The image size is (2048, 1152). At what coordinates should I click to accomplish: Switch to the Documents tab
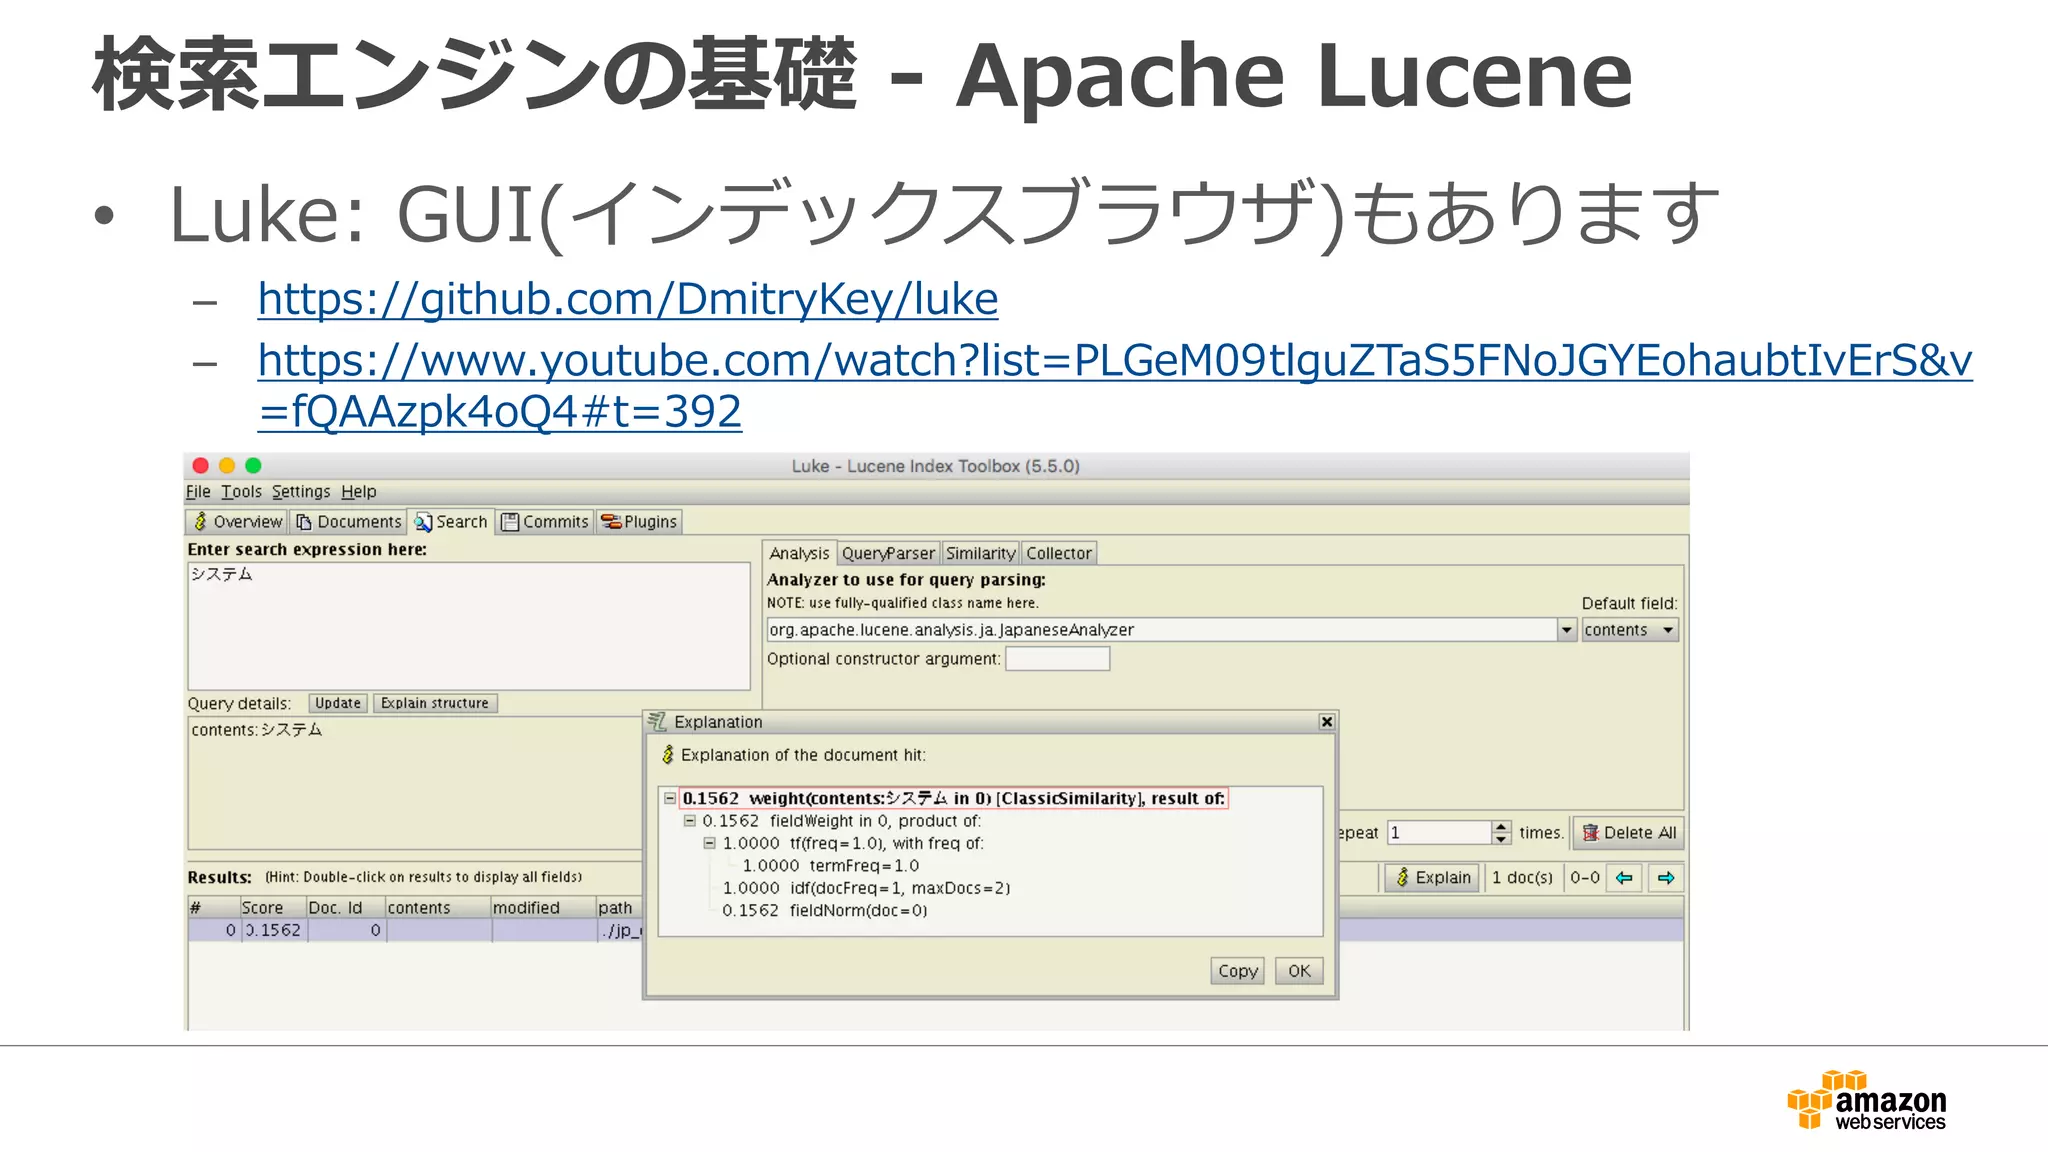348,521
